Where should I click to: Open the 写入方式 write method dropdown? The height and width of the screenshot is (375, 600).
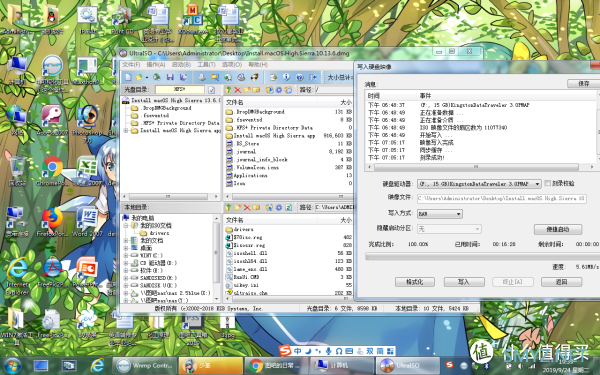click(440, 214)
